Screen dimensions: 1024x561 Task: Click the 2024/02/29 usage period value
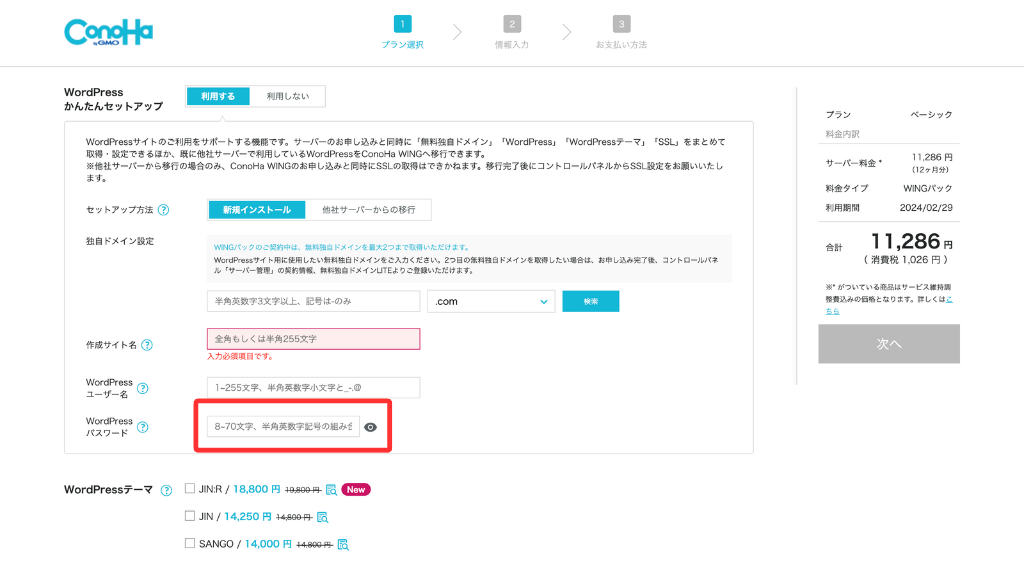pos(926,208)
